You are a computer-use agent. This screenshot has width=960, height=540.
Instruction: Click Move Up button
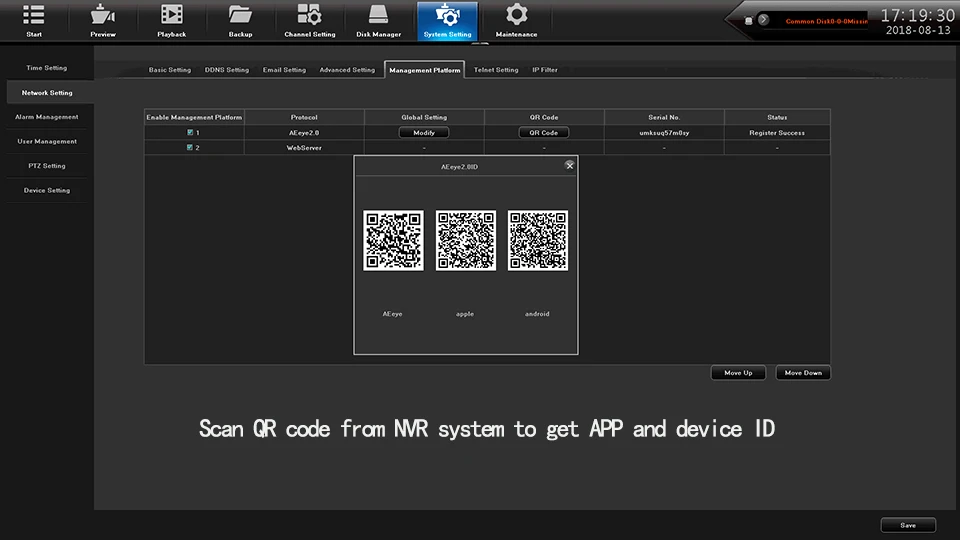coord(738,372)
